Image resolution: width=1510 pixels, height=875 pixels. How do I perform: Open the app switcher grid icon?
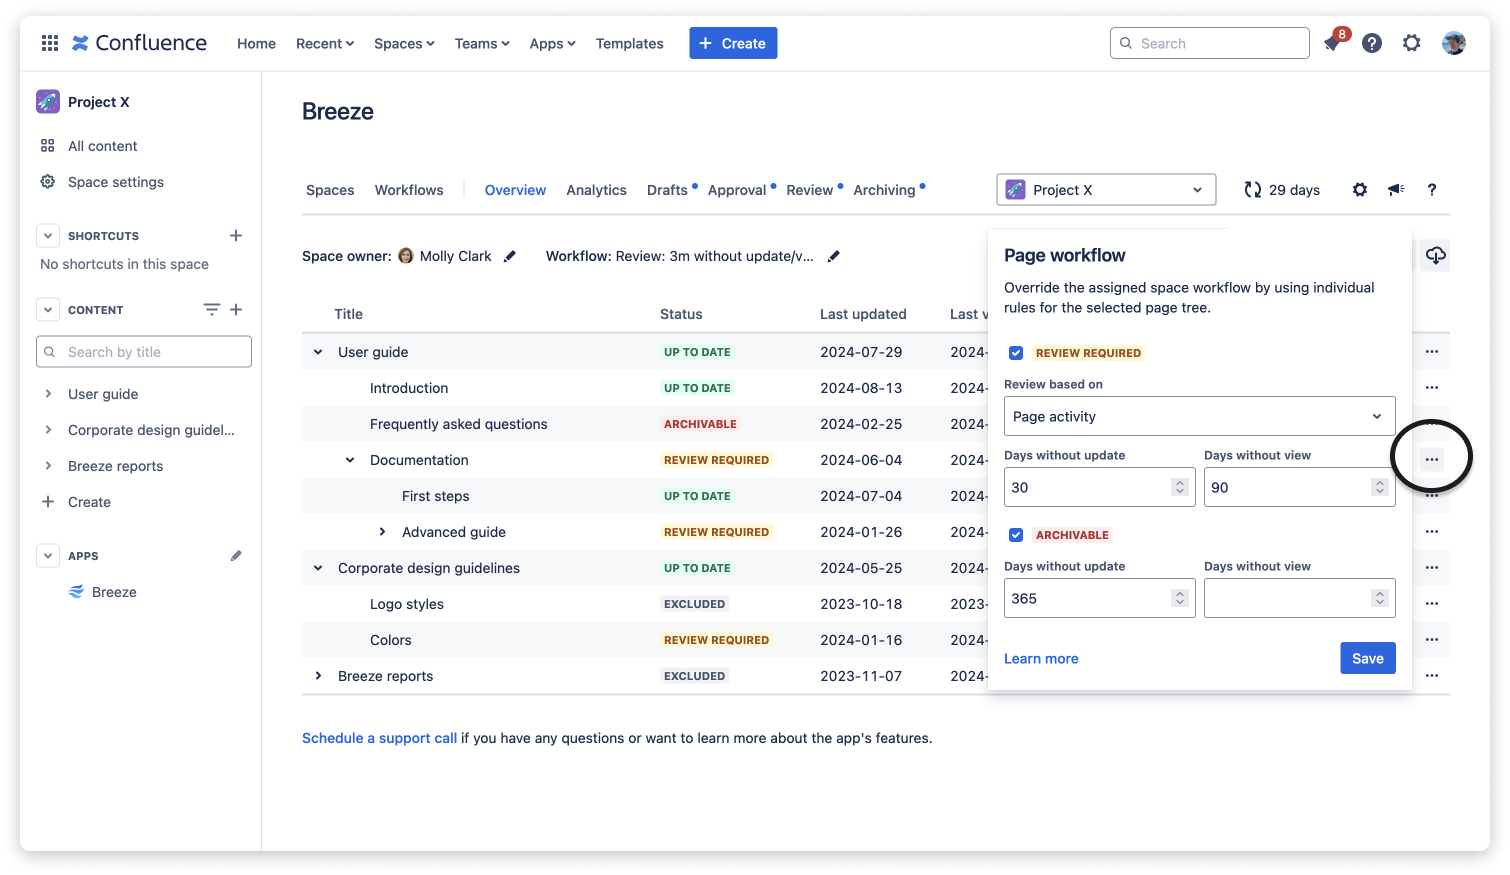[50, 43]
